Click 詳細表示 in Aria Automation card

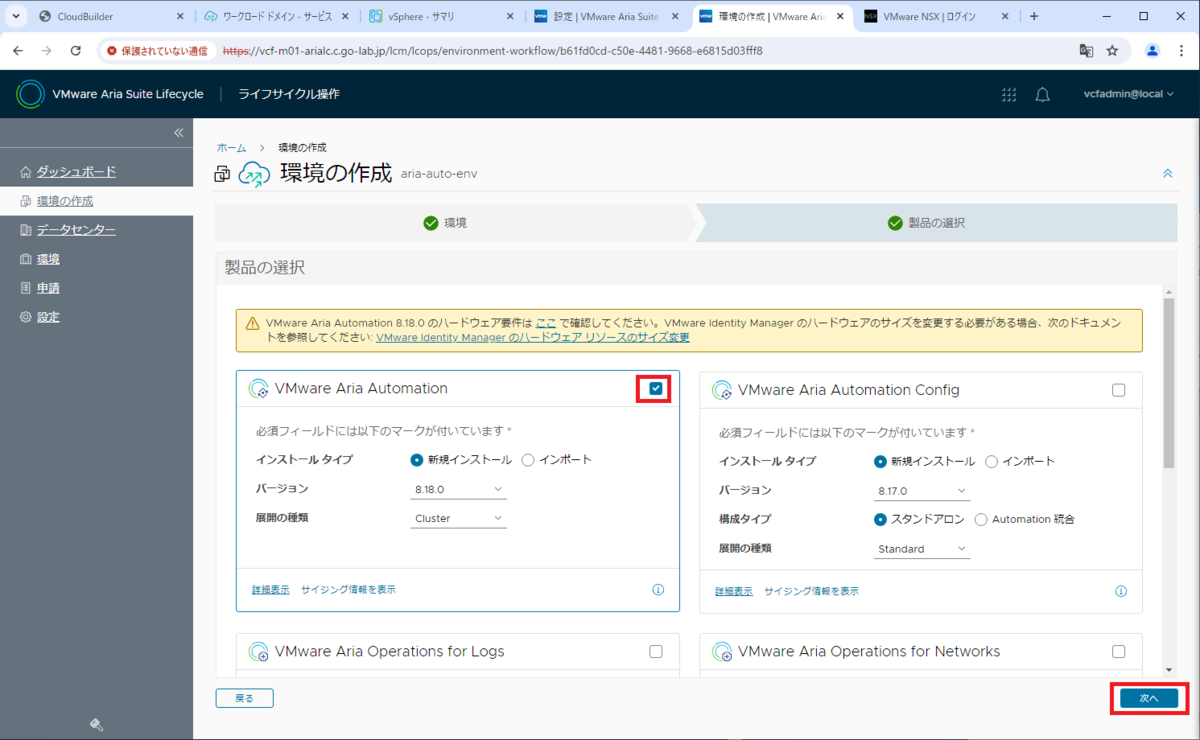click(270, 590)
